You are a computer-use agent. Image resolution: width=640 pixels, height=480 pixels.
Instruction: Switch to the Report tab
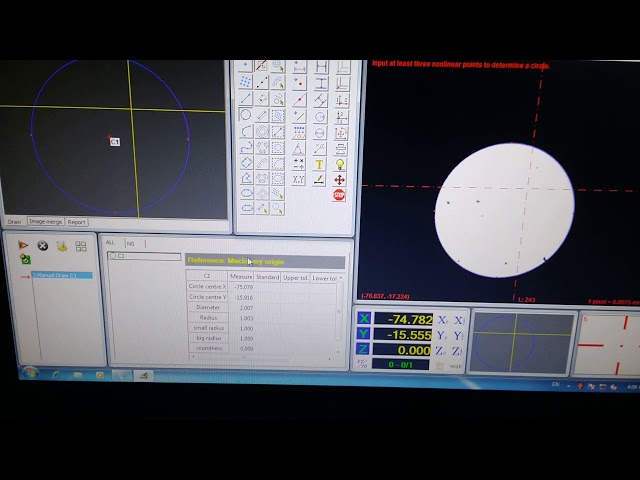click(76, 222)
